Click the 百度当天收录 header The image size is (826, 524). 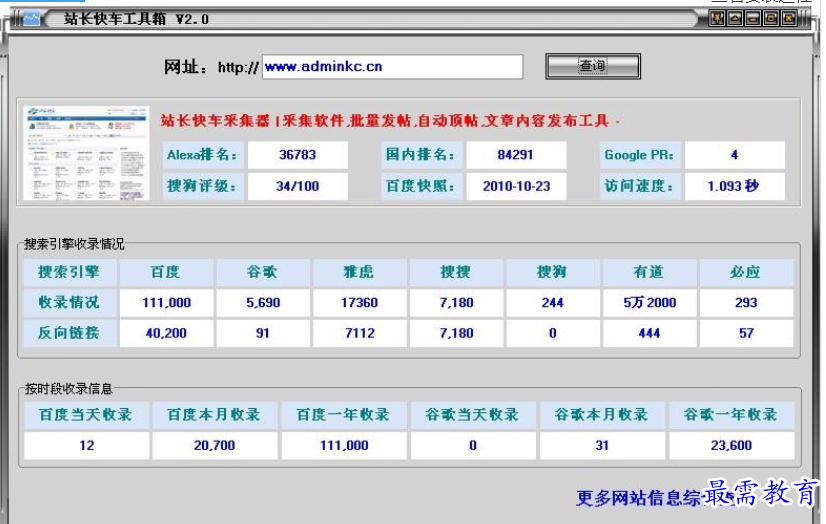coord(86,415)
